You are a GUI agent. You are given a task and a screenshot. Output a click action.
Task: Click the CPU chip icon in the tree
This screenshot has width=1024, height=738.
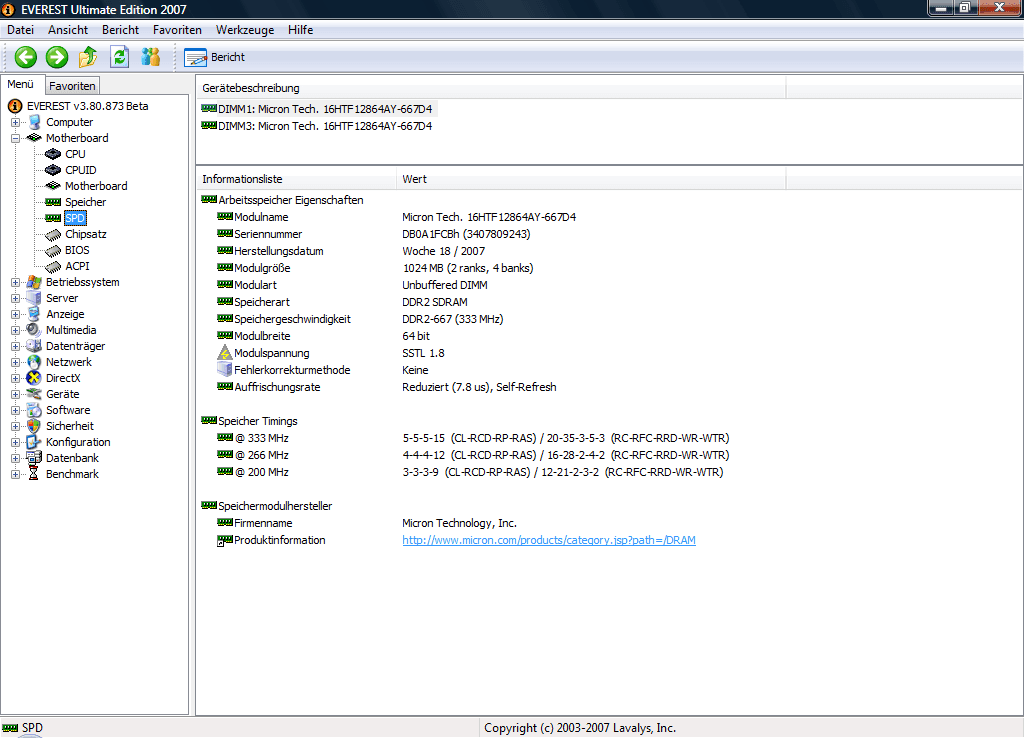coord(53,154)
